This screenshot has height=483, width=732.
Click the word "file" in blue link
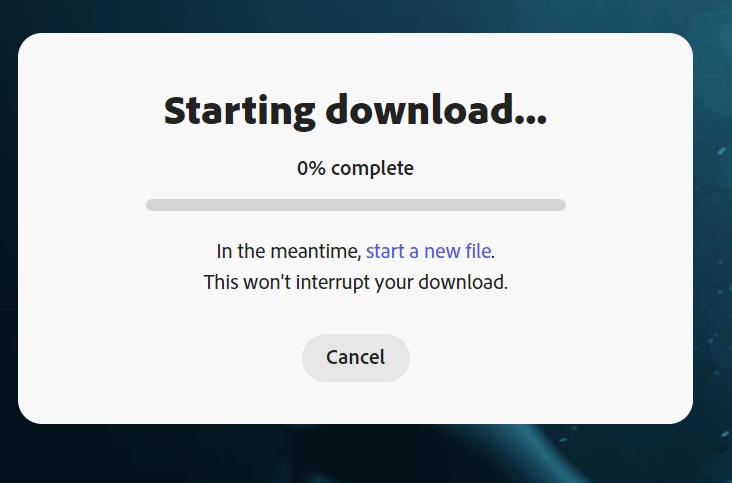(479, 251)
